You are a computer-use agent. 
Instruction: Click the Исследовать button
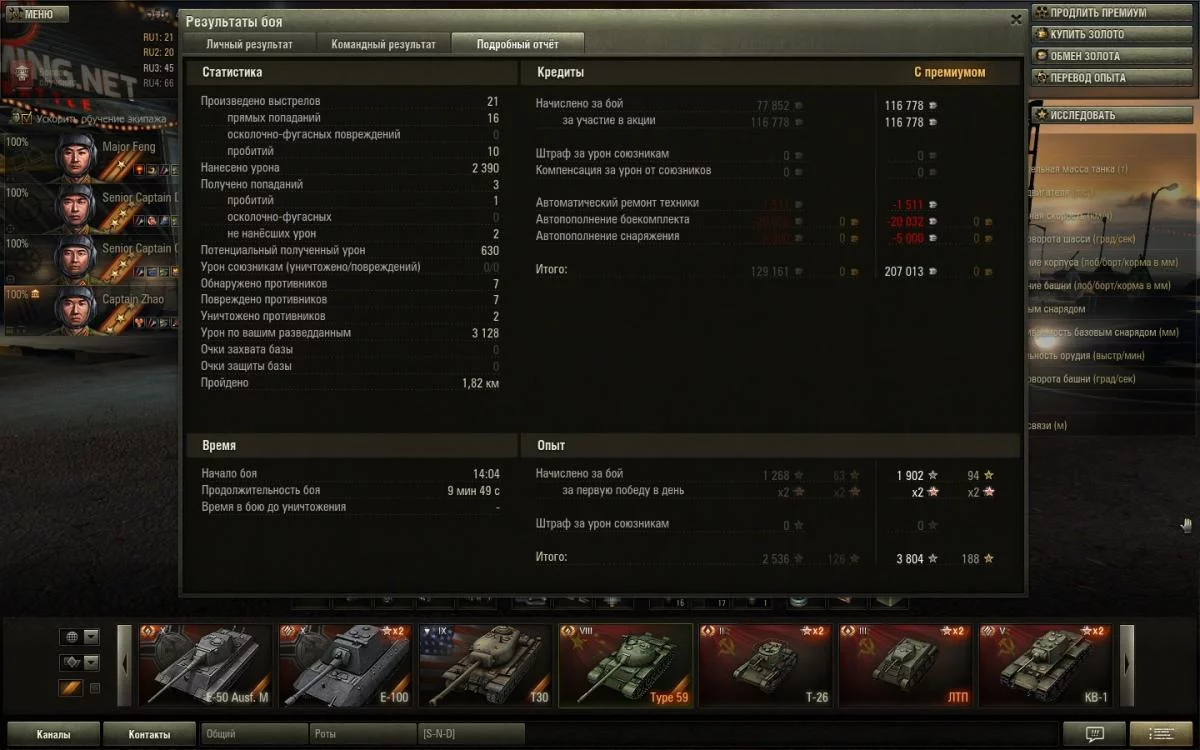pos(1111,115)
